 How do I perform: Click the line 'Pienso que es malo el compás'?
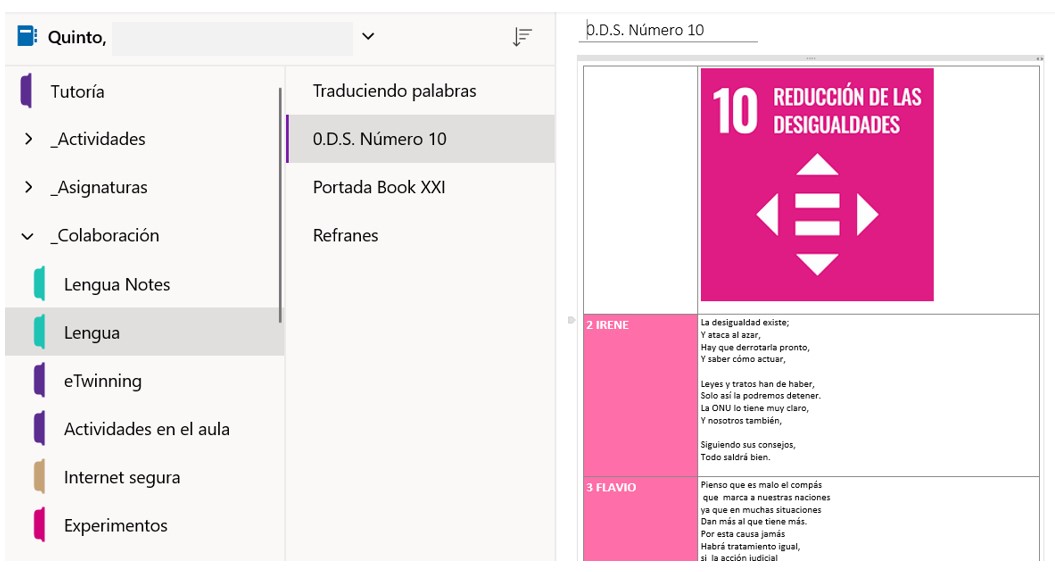point(761,485)
